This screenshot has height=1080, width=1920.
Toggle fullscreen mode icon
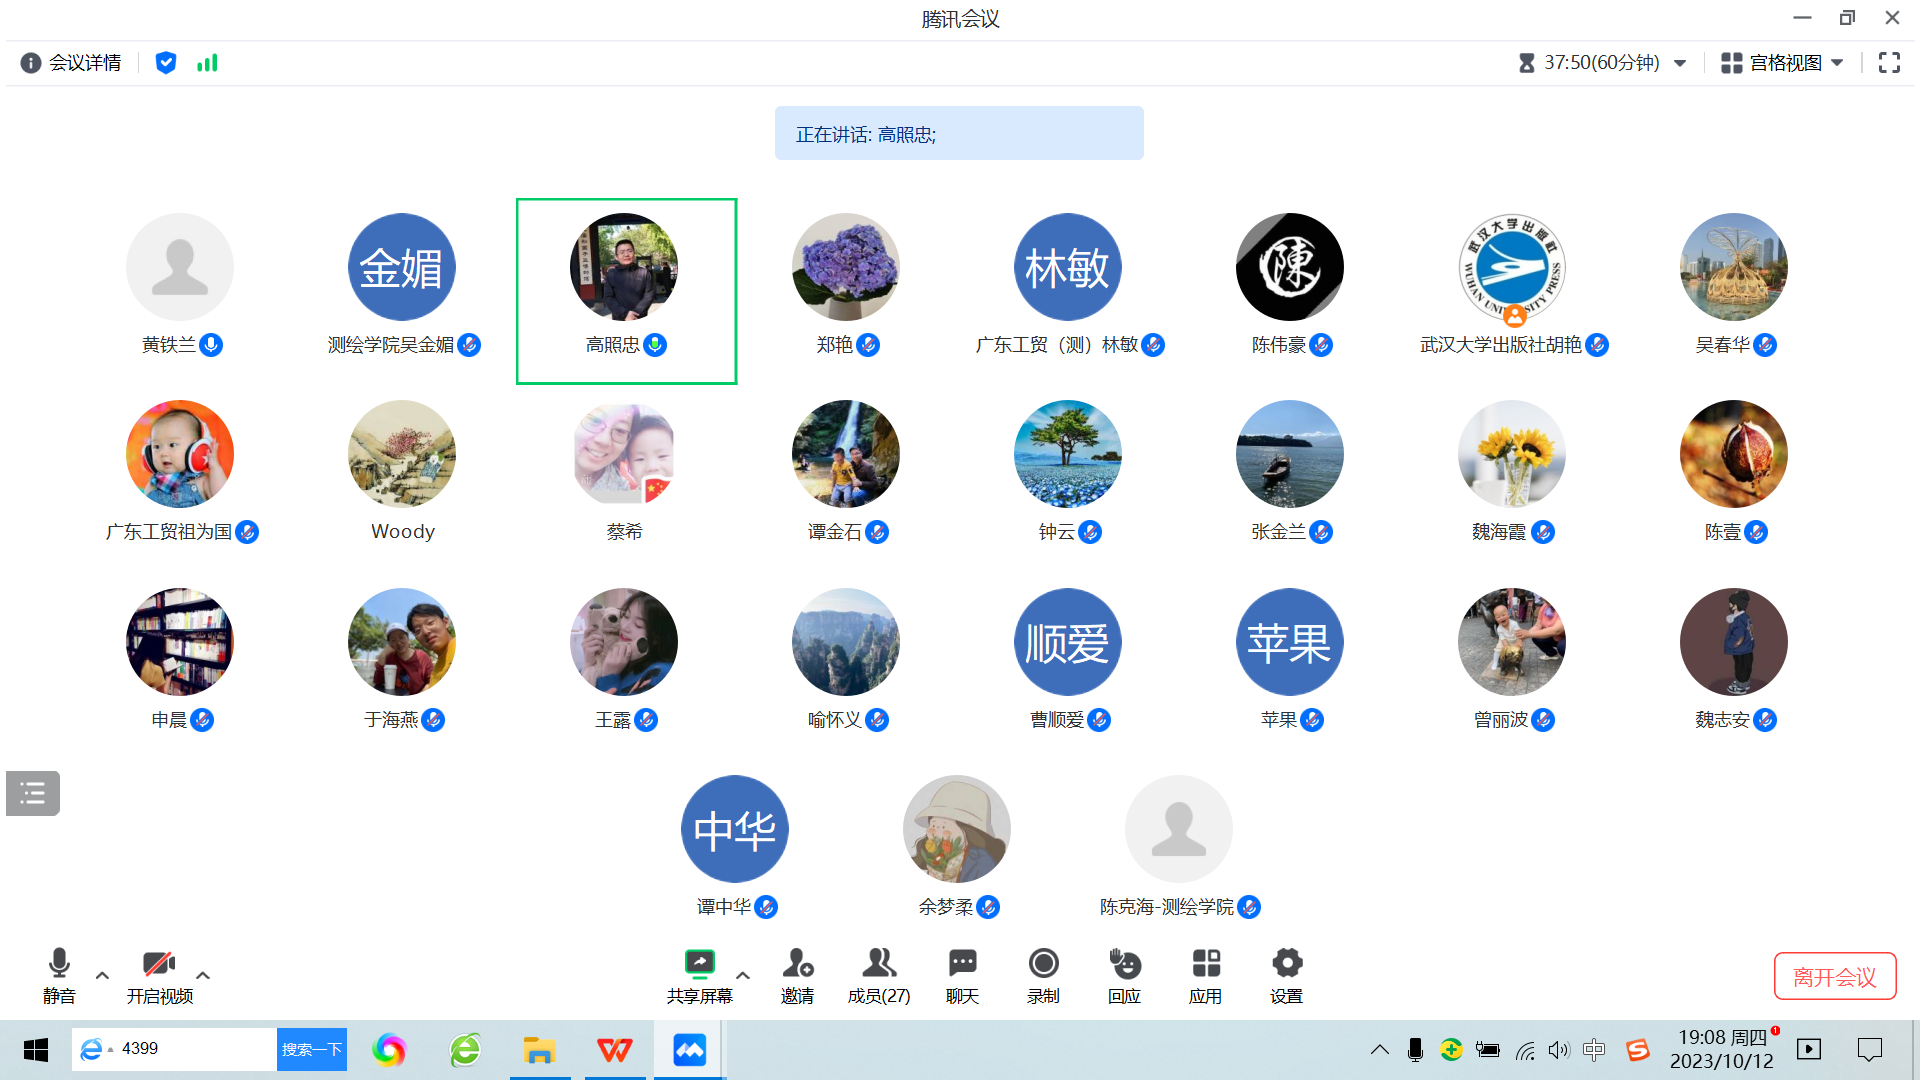point(1889,63)
